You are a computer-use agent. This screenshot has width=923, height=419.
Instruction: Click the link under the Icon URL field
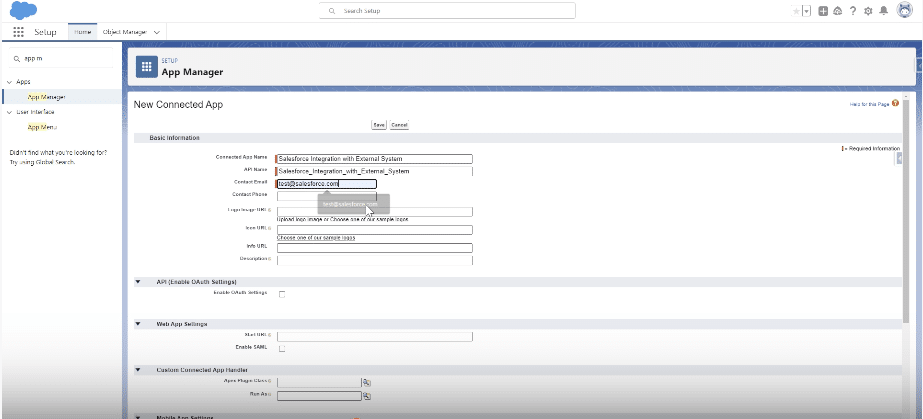tap(316, 238)
